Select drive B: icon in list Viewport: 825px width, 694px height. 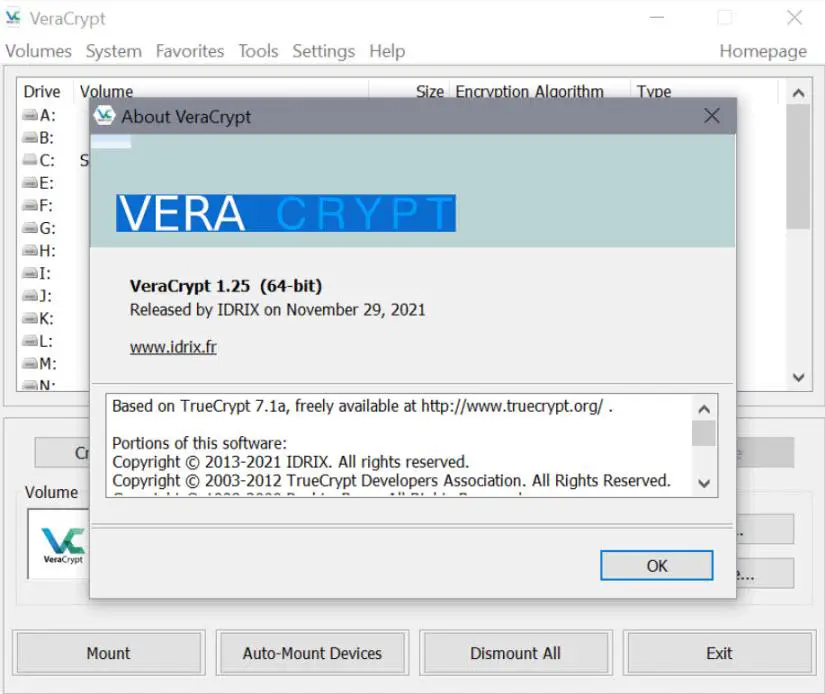point(30,138)
